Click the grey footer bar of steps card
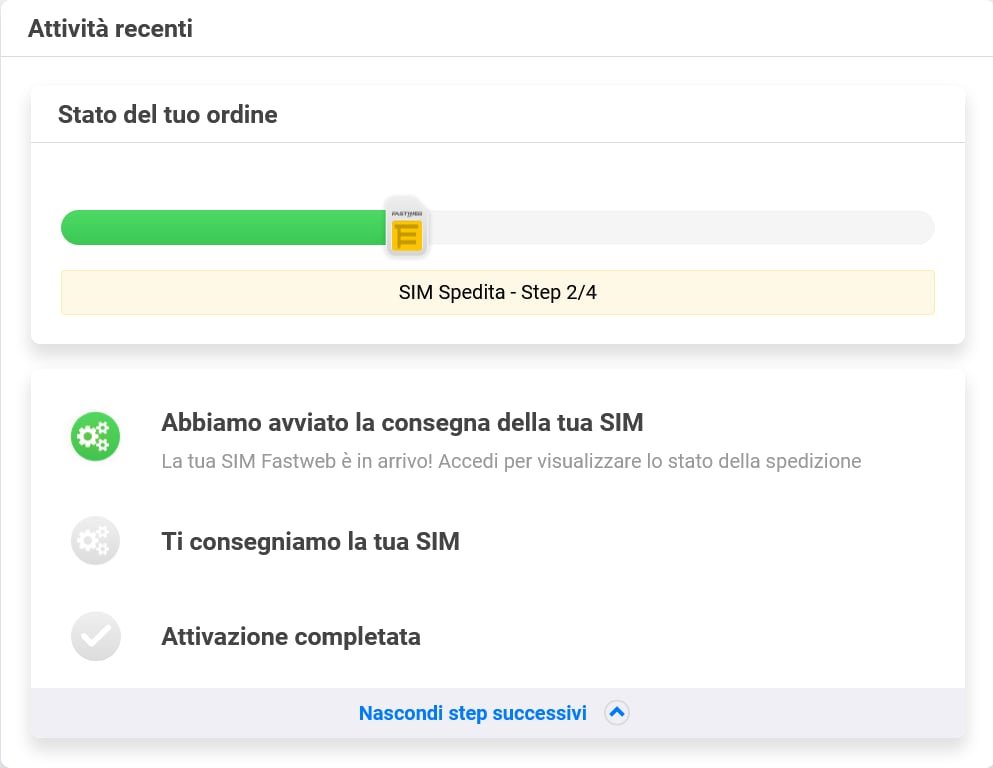993x768 pixels. (498, 713)
